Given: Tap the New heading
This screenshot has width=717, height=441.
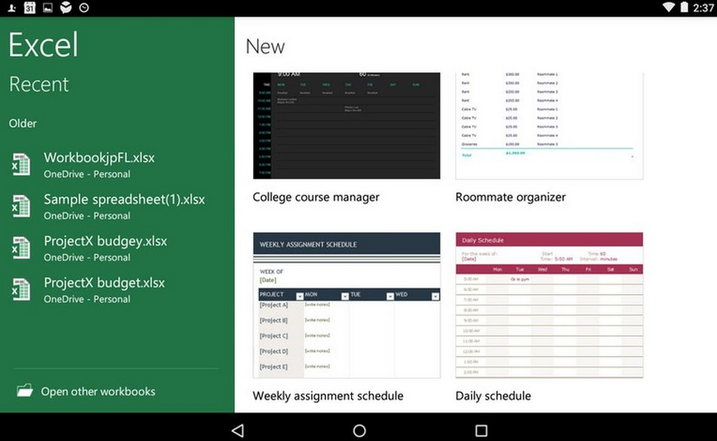Looking at the screenshot, I should tap(265, 47).
